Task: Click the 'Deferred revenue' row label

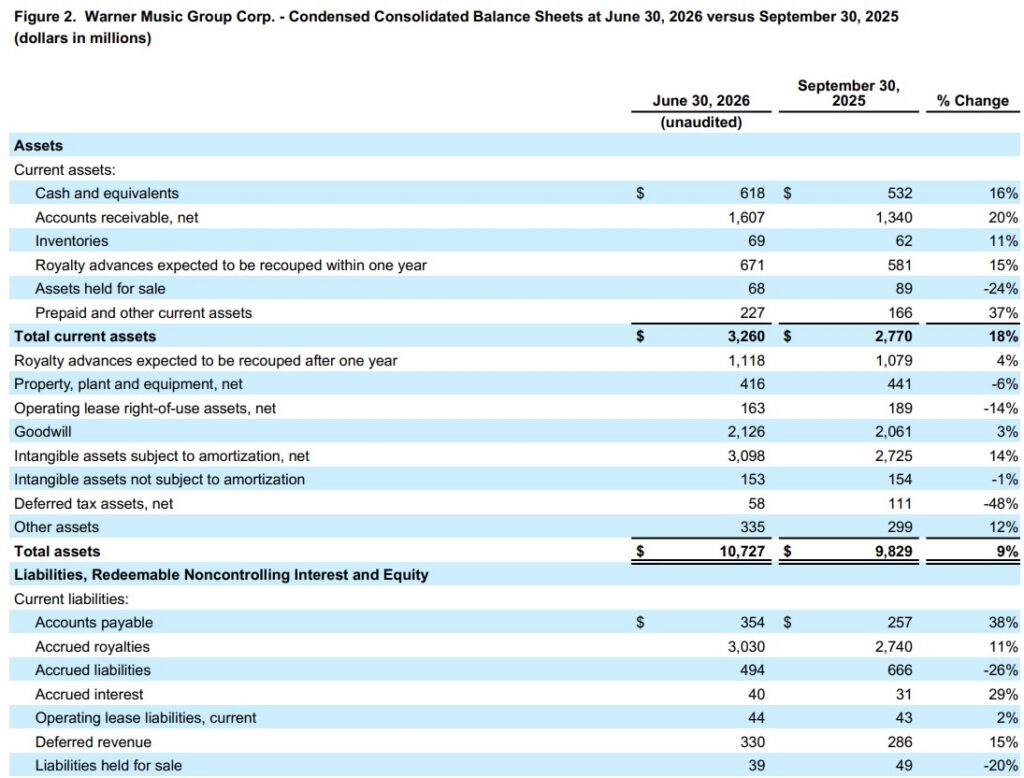Action: point(93,742)
